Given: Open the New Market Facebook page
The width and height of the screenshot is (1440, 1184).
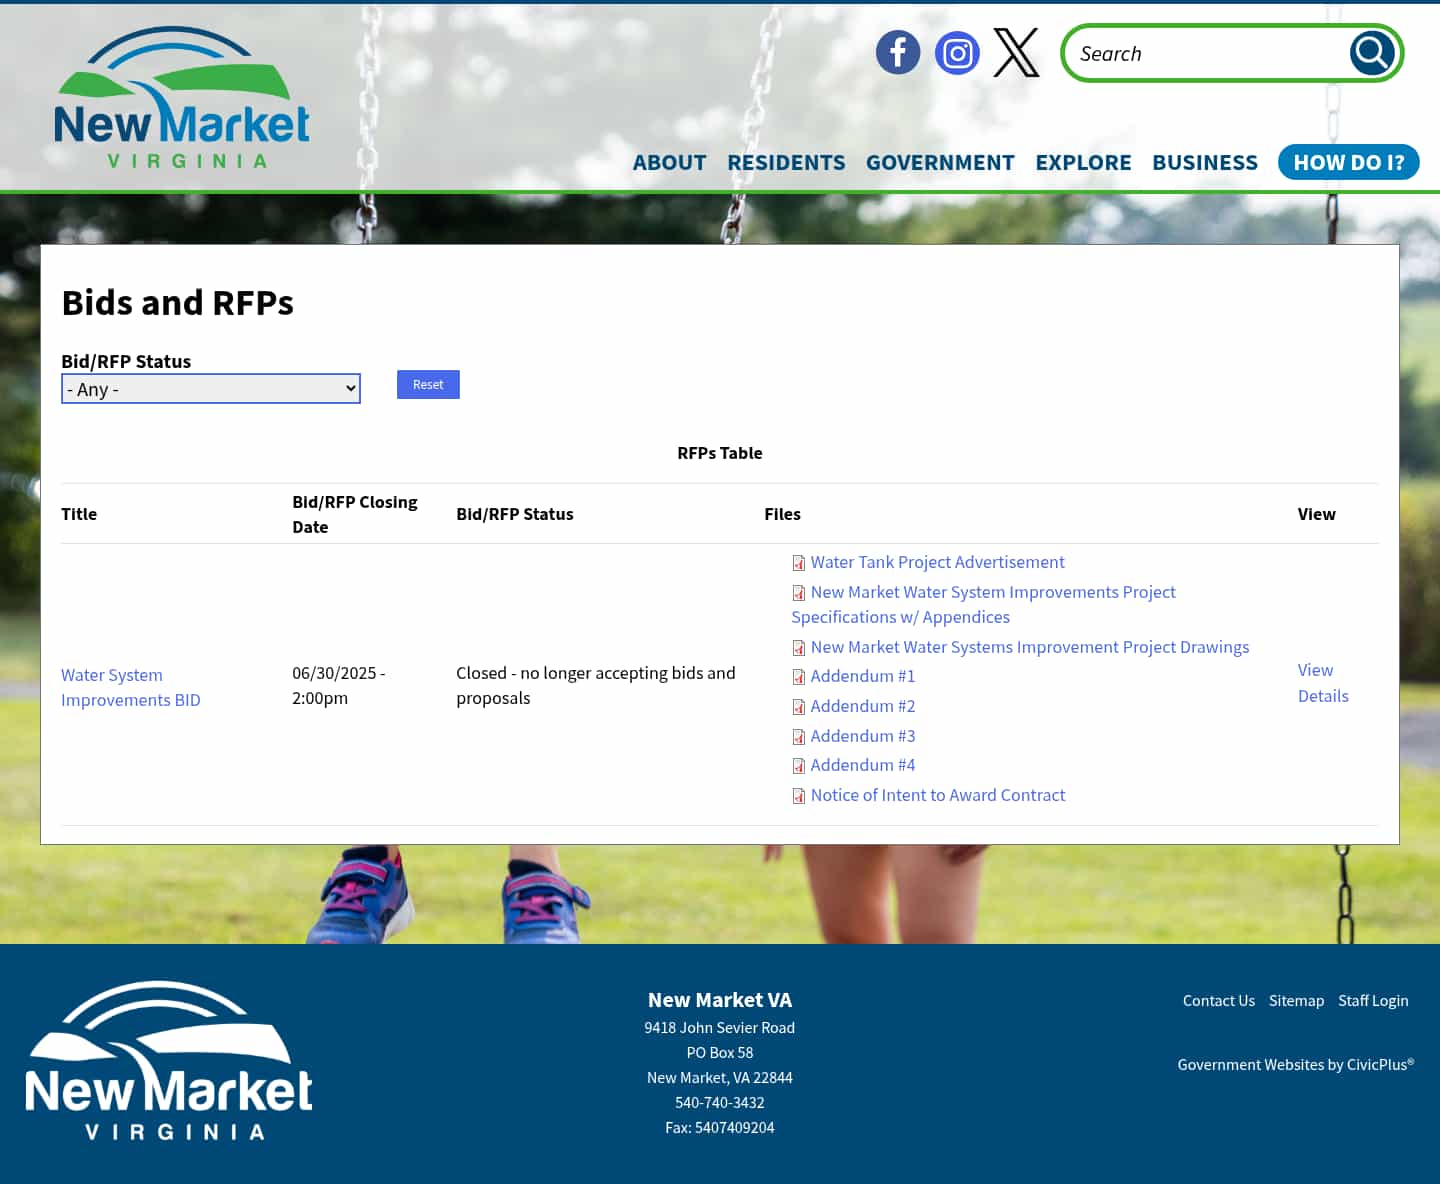Looking at the screenshot, I should [x=898, y=52].
